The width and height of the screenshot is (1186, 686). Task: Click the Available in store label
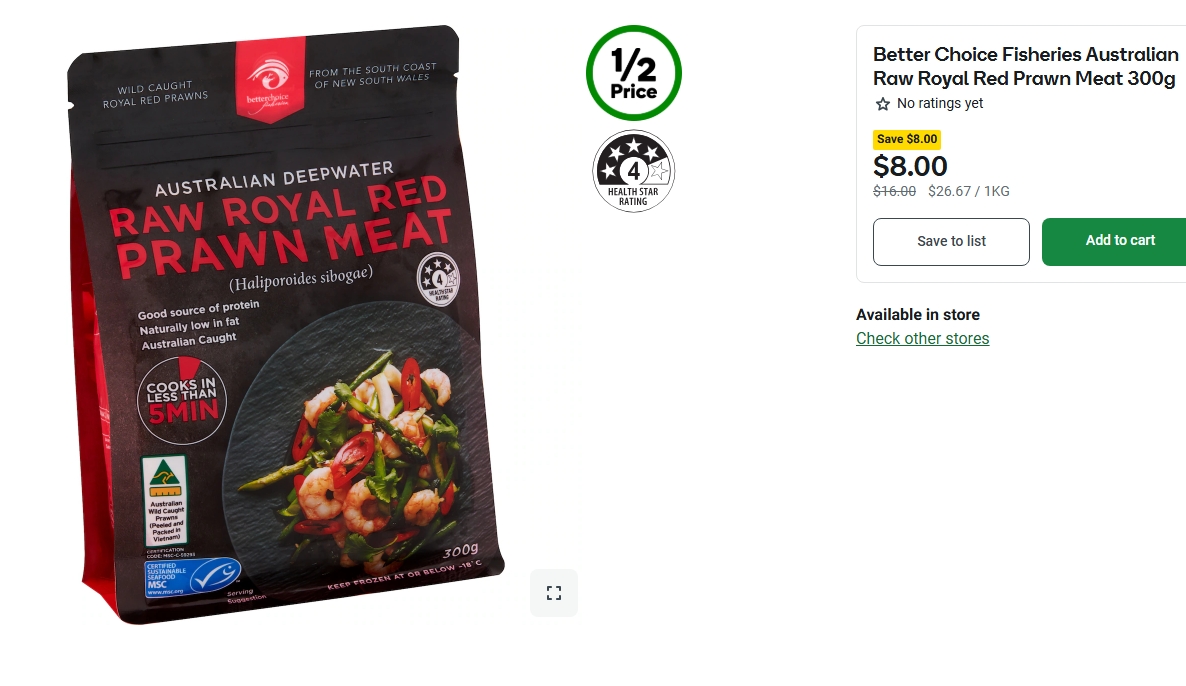pos(917,315)
